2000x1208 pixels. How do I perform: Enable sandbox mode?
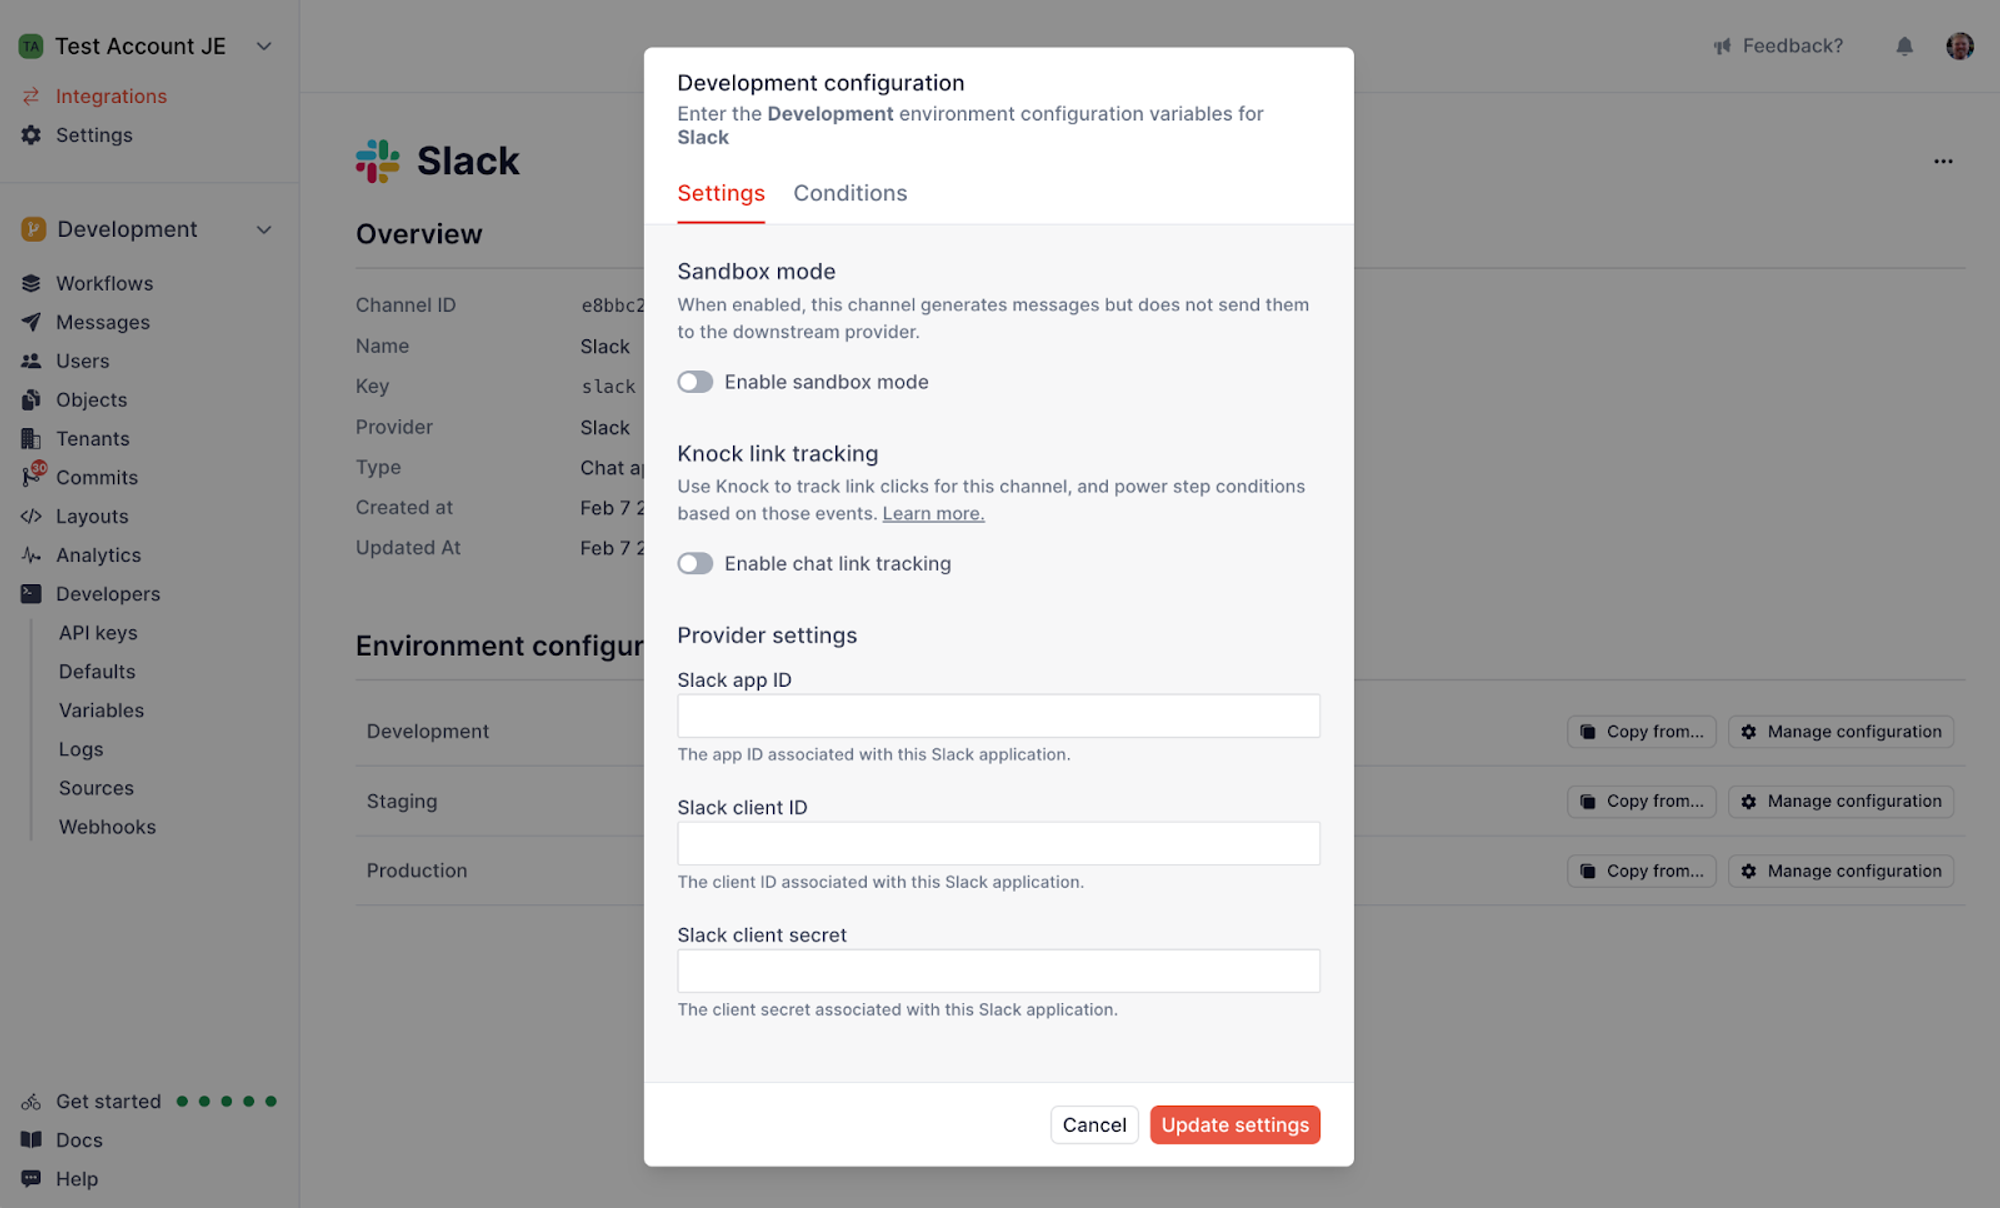[x=695, y=381]
